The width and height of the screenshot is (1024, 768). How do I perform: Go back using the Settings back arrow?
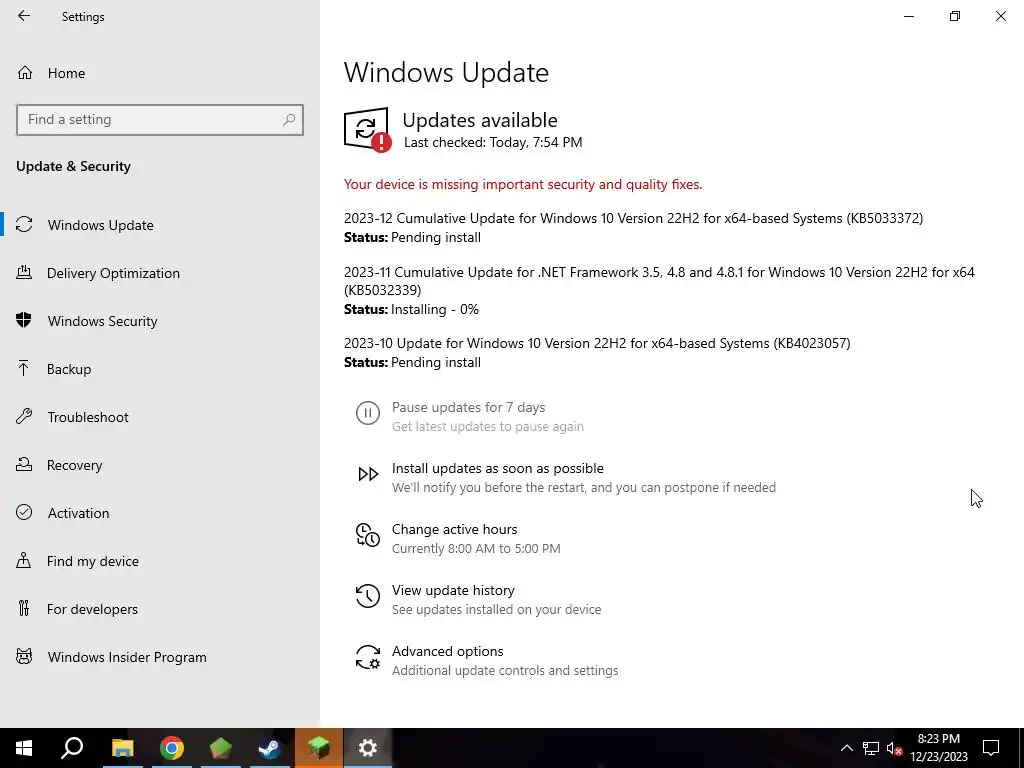24,16
